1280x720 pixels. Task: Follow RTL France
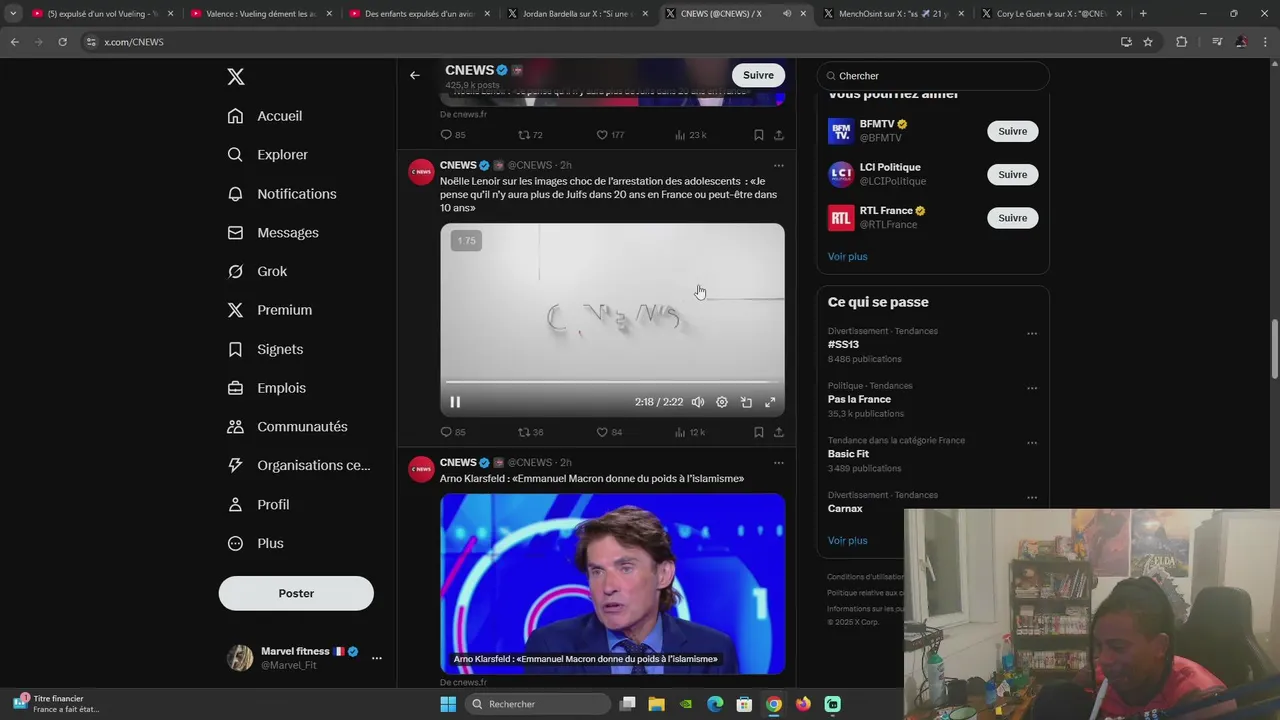pyautogui.click(x=1012, y=217)
